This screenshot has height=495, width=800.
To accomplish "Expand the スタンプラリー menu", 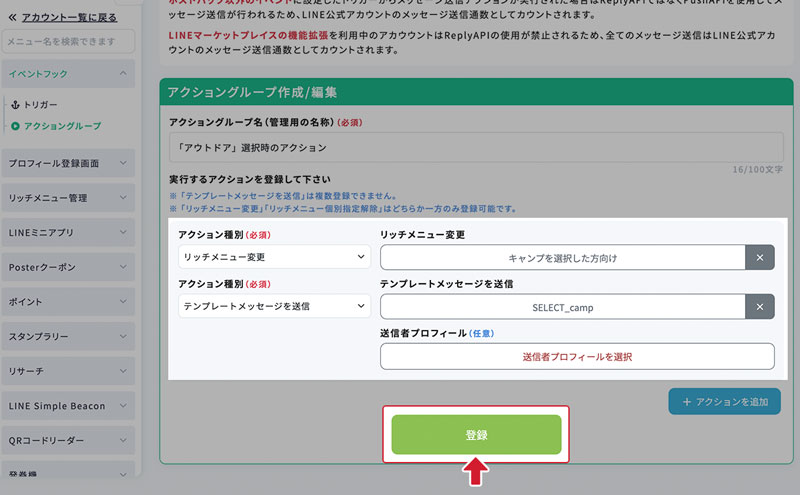I will click(x=68, y=337).
